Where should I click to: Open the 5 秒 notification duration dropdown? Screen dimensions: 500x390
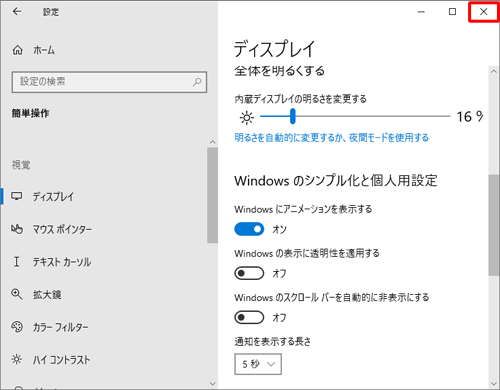coord(258,364)
